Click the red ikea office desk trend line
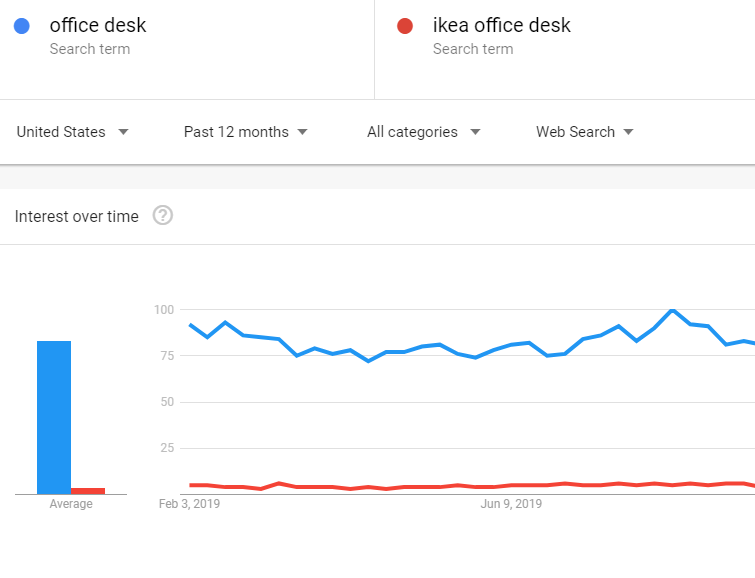755x578 pixels. tap(472, 486)
